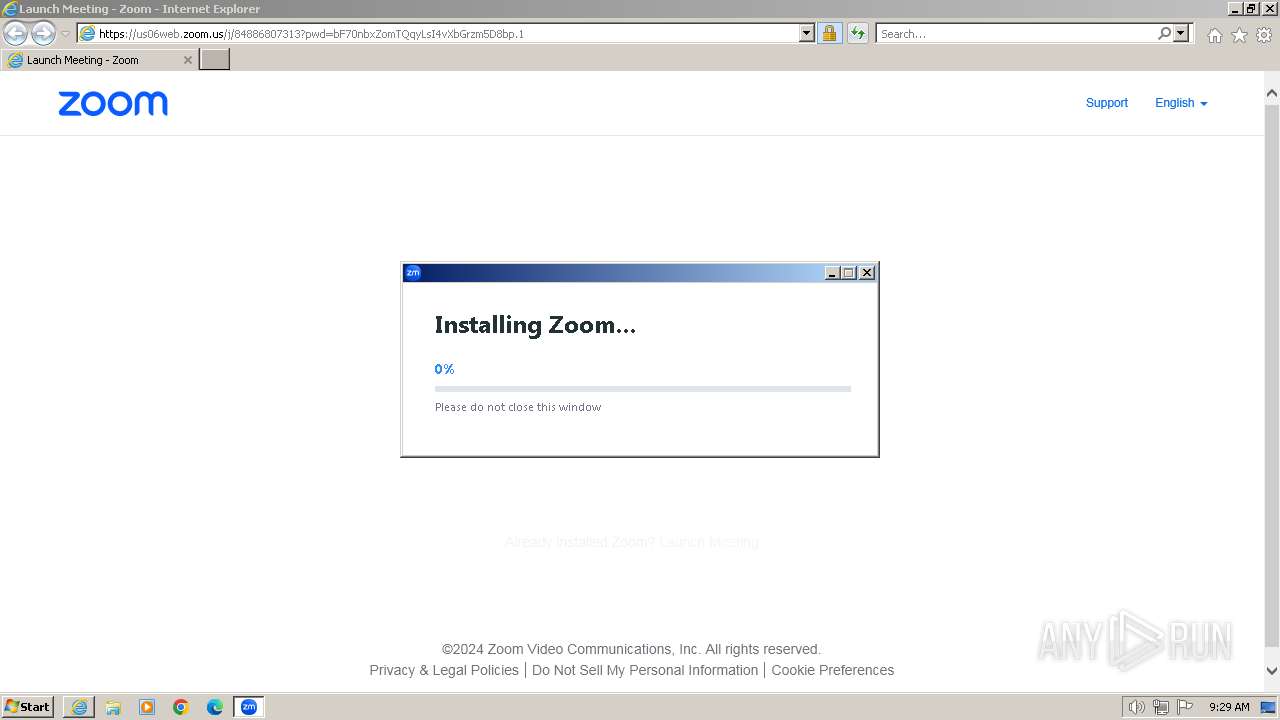Select the Launch Meeting - Zoom tab
Screen dimensions: 1280x720
(99, 60)
